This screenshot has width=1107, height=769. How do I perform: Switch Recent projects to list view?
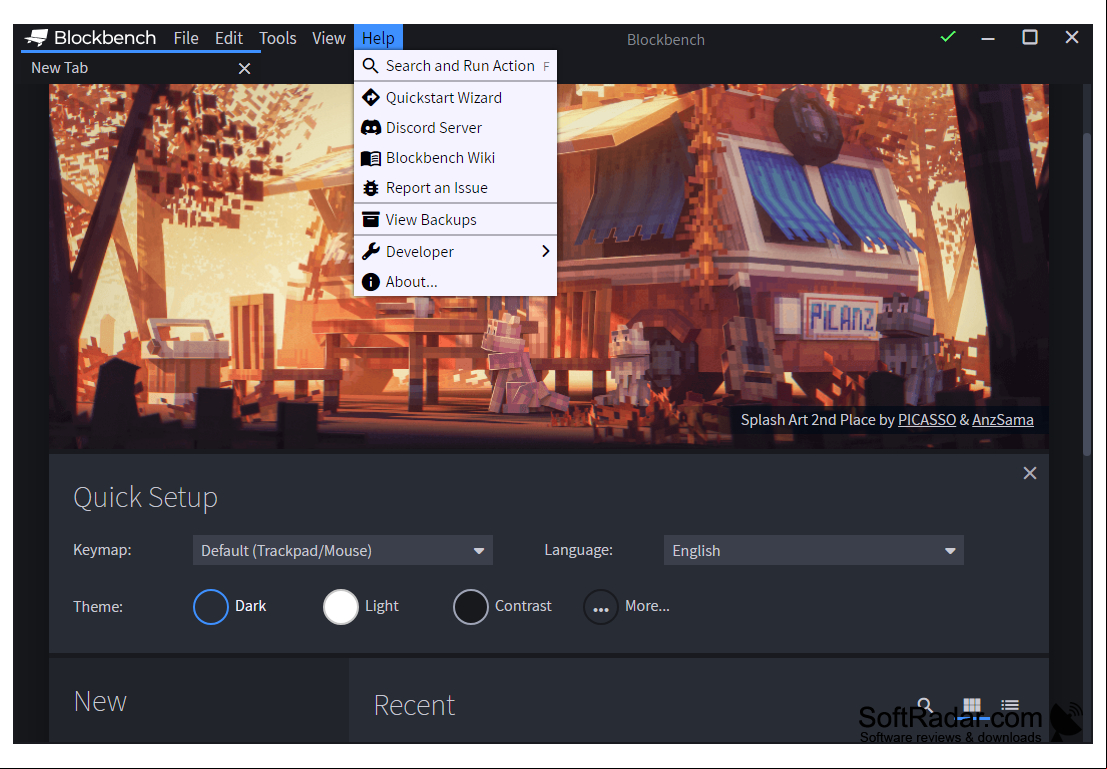[x=1010, y=705]
